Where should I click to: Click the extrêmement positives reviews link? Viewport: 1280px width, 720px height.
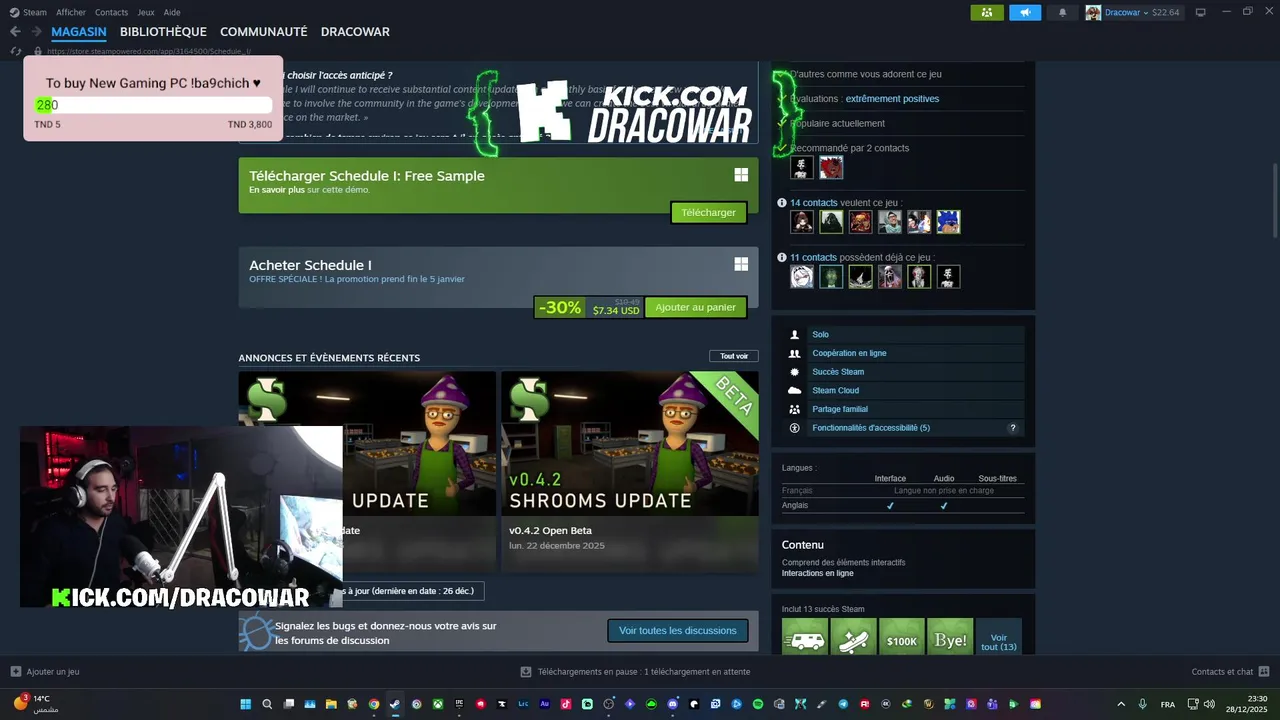tap(892, 99)
